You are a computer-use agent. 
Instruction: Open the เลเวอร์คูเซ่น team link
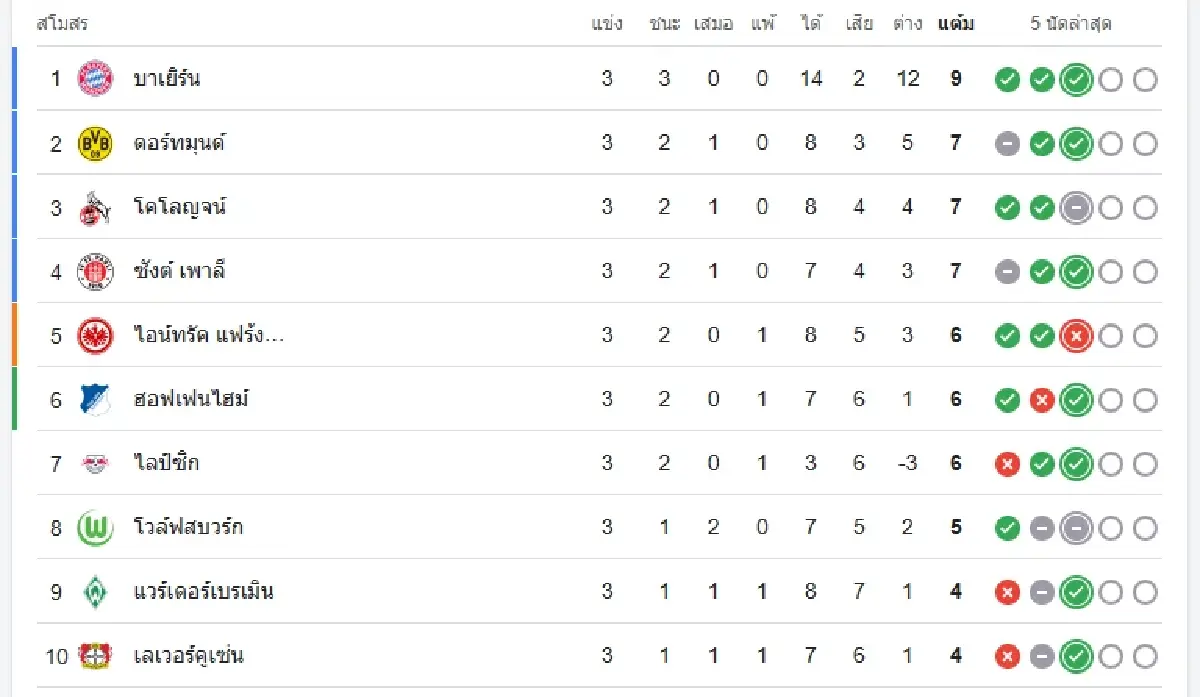click(189, 656)
